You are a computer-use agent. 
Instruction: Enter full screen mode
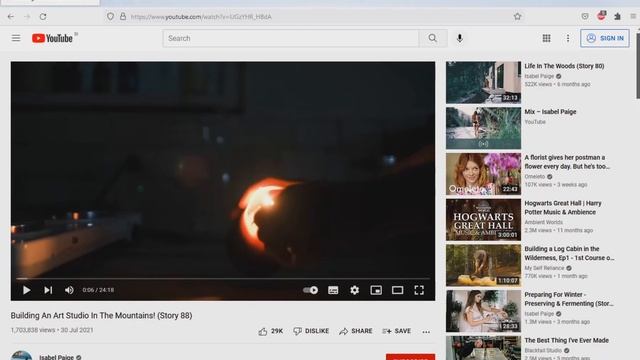coord(419,290)
